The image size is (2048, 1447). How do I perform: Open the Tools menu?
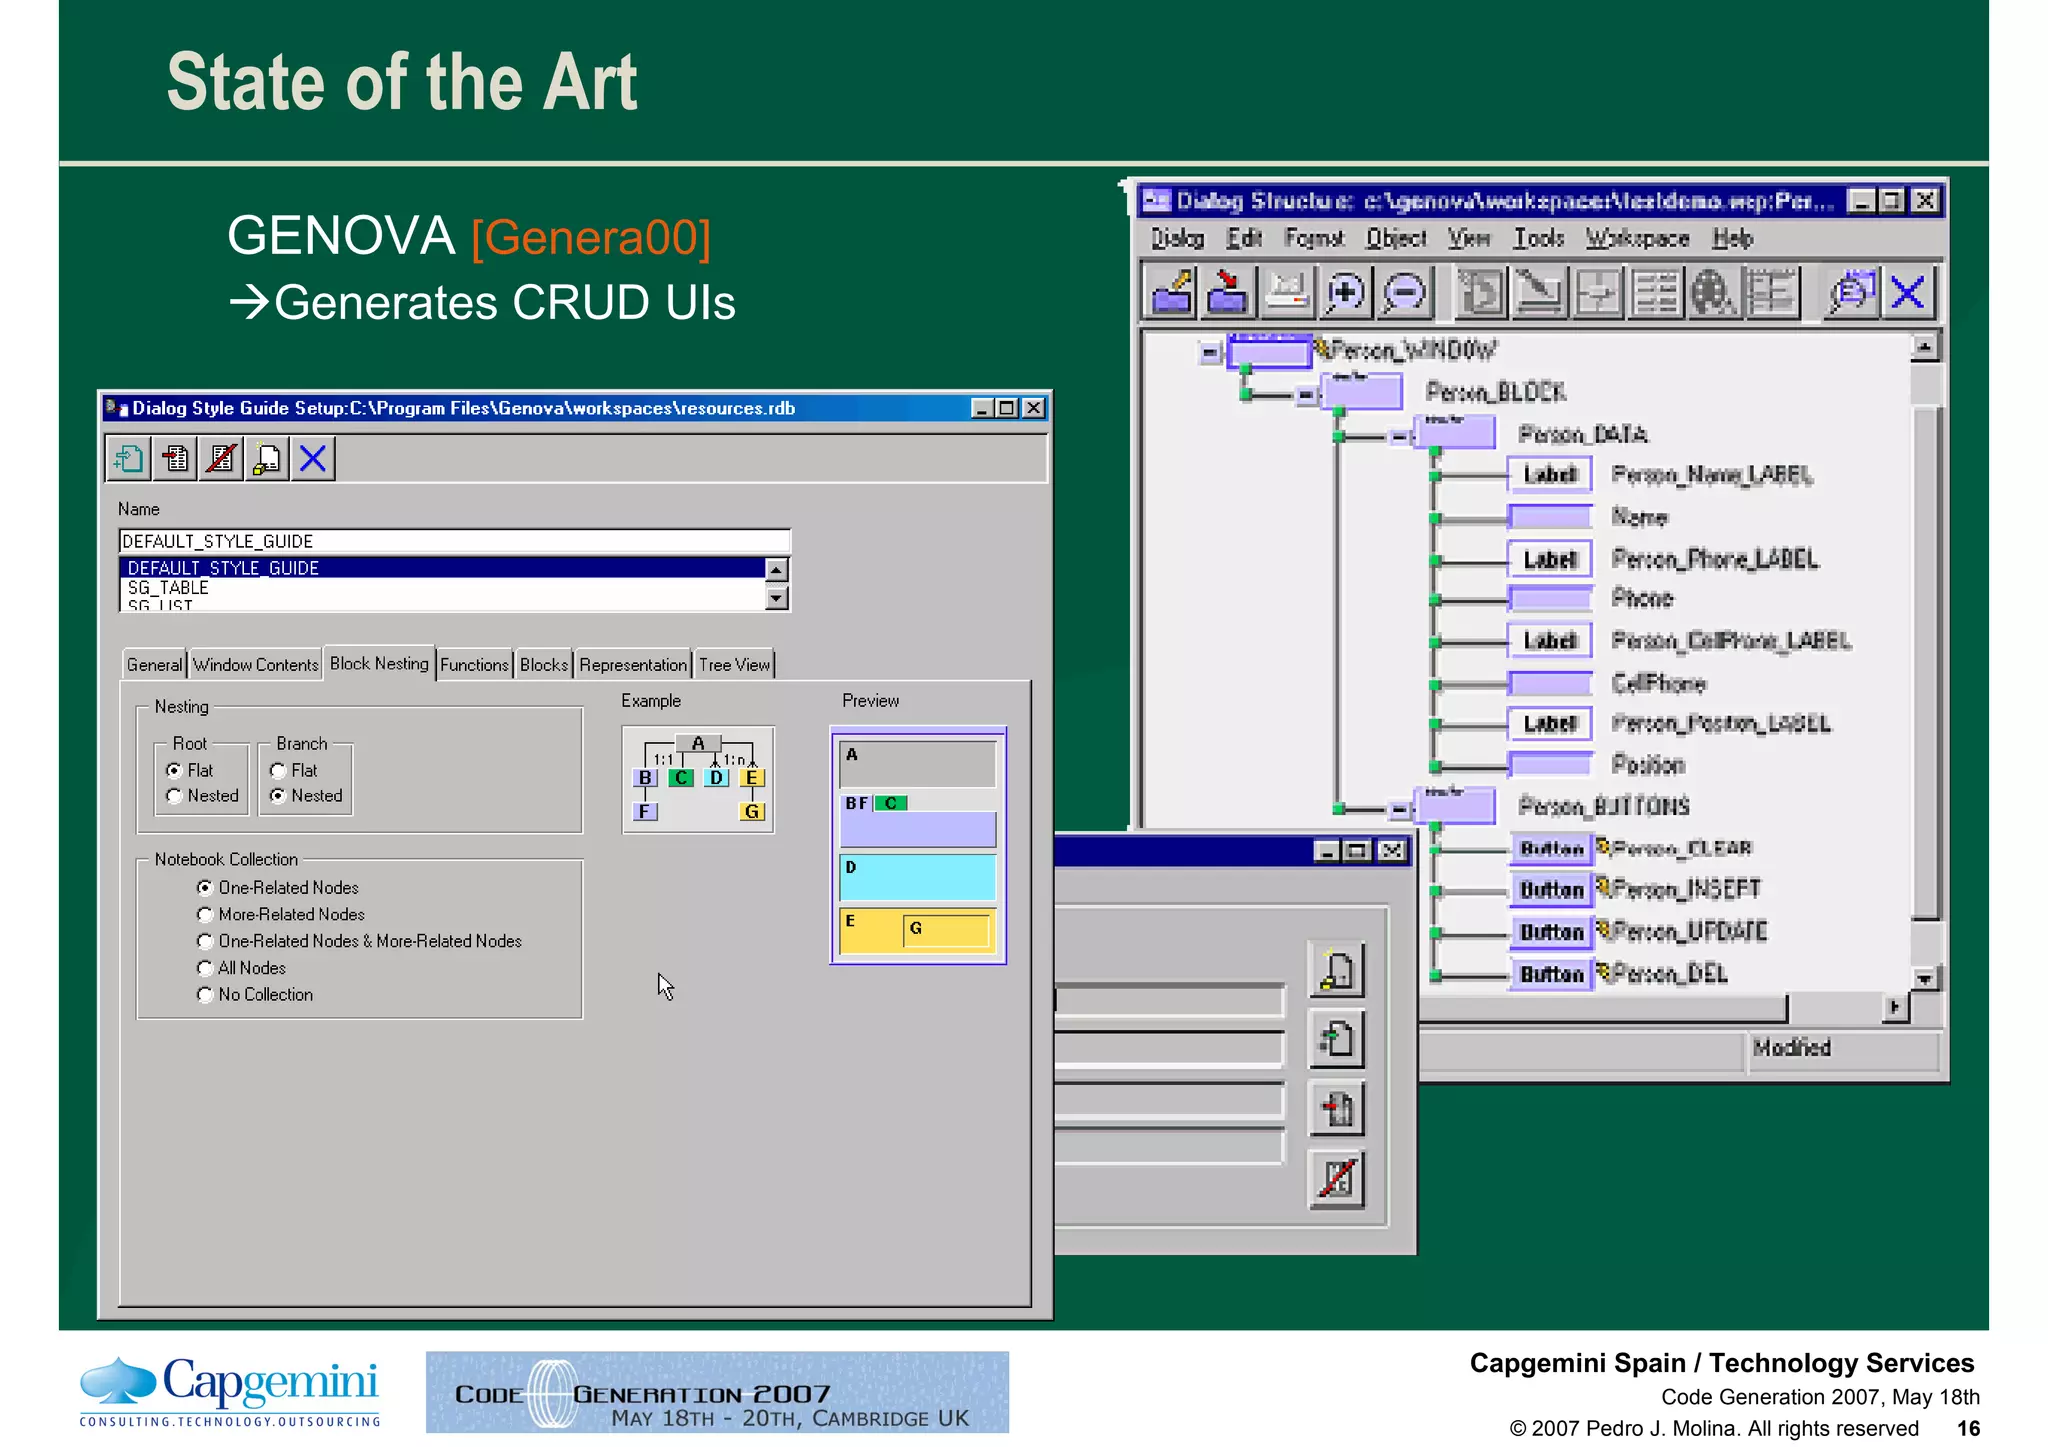(1538, 239)
